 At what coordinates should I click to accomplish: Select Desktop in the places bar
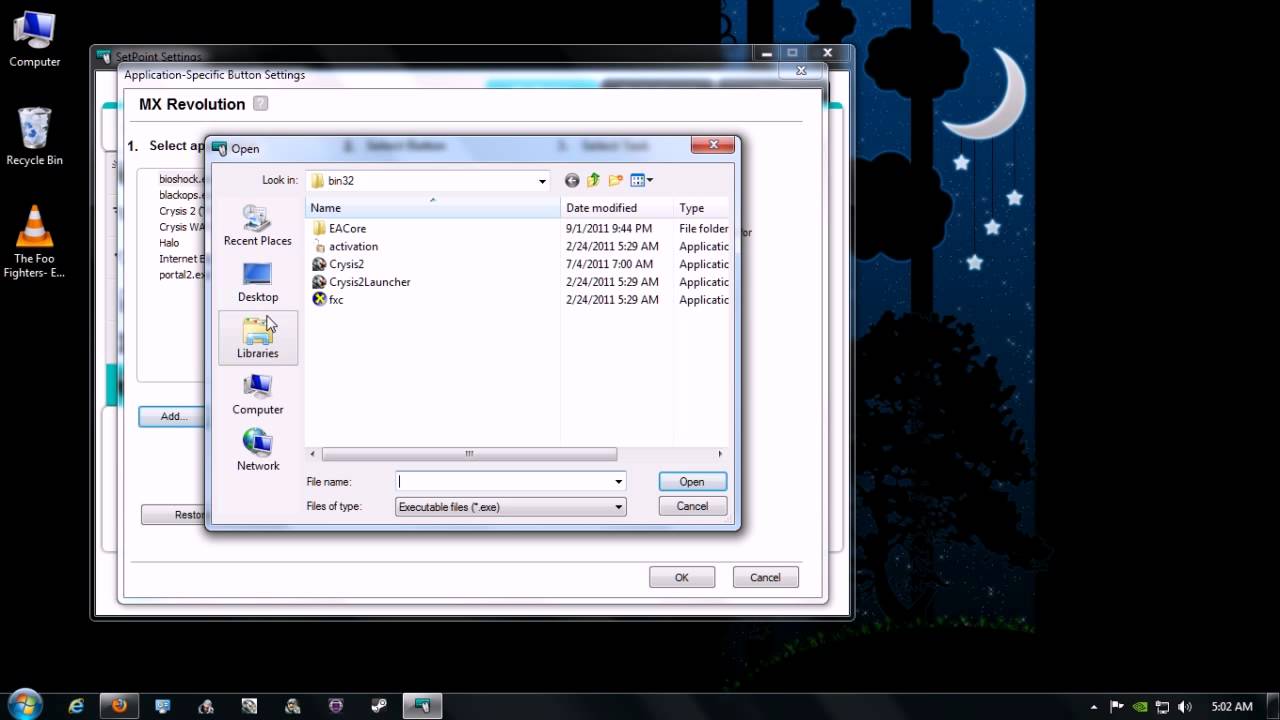pyautogui.click(x=258, y=282)
